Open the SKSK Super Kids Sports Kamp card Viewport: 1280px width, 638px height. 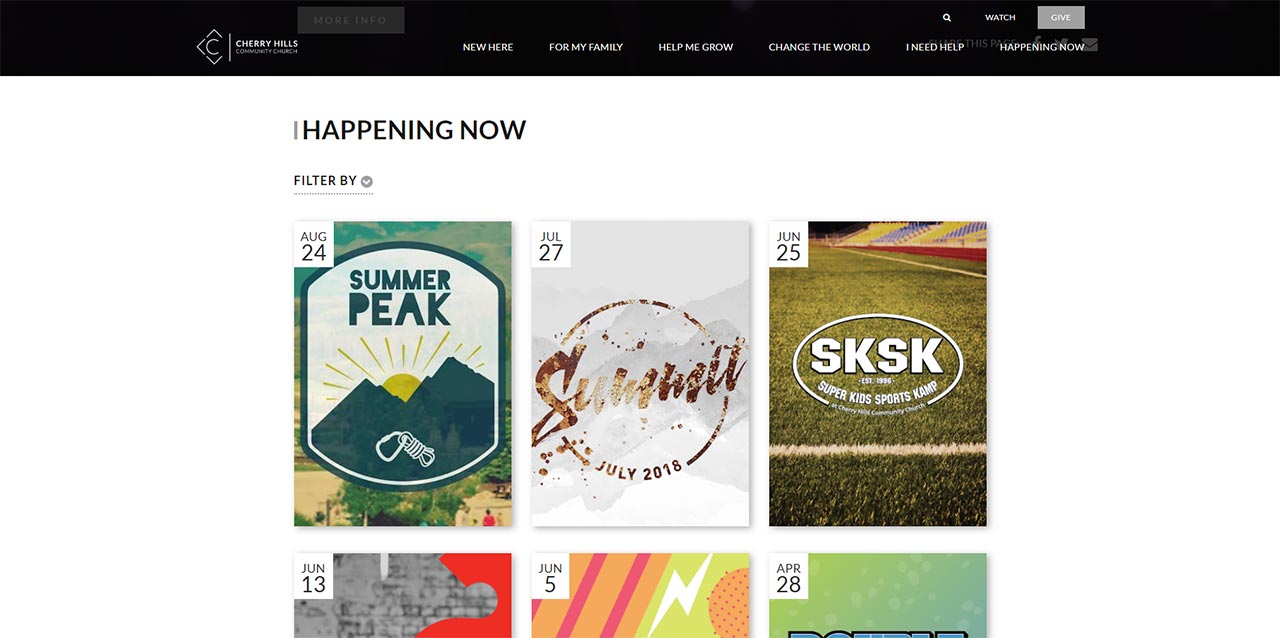(x=878, y=374)
